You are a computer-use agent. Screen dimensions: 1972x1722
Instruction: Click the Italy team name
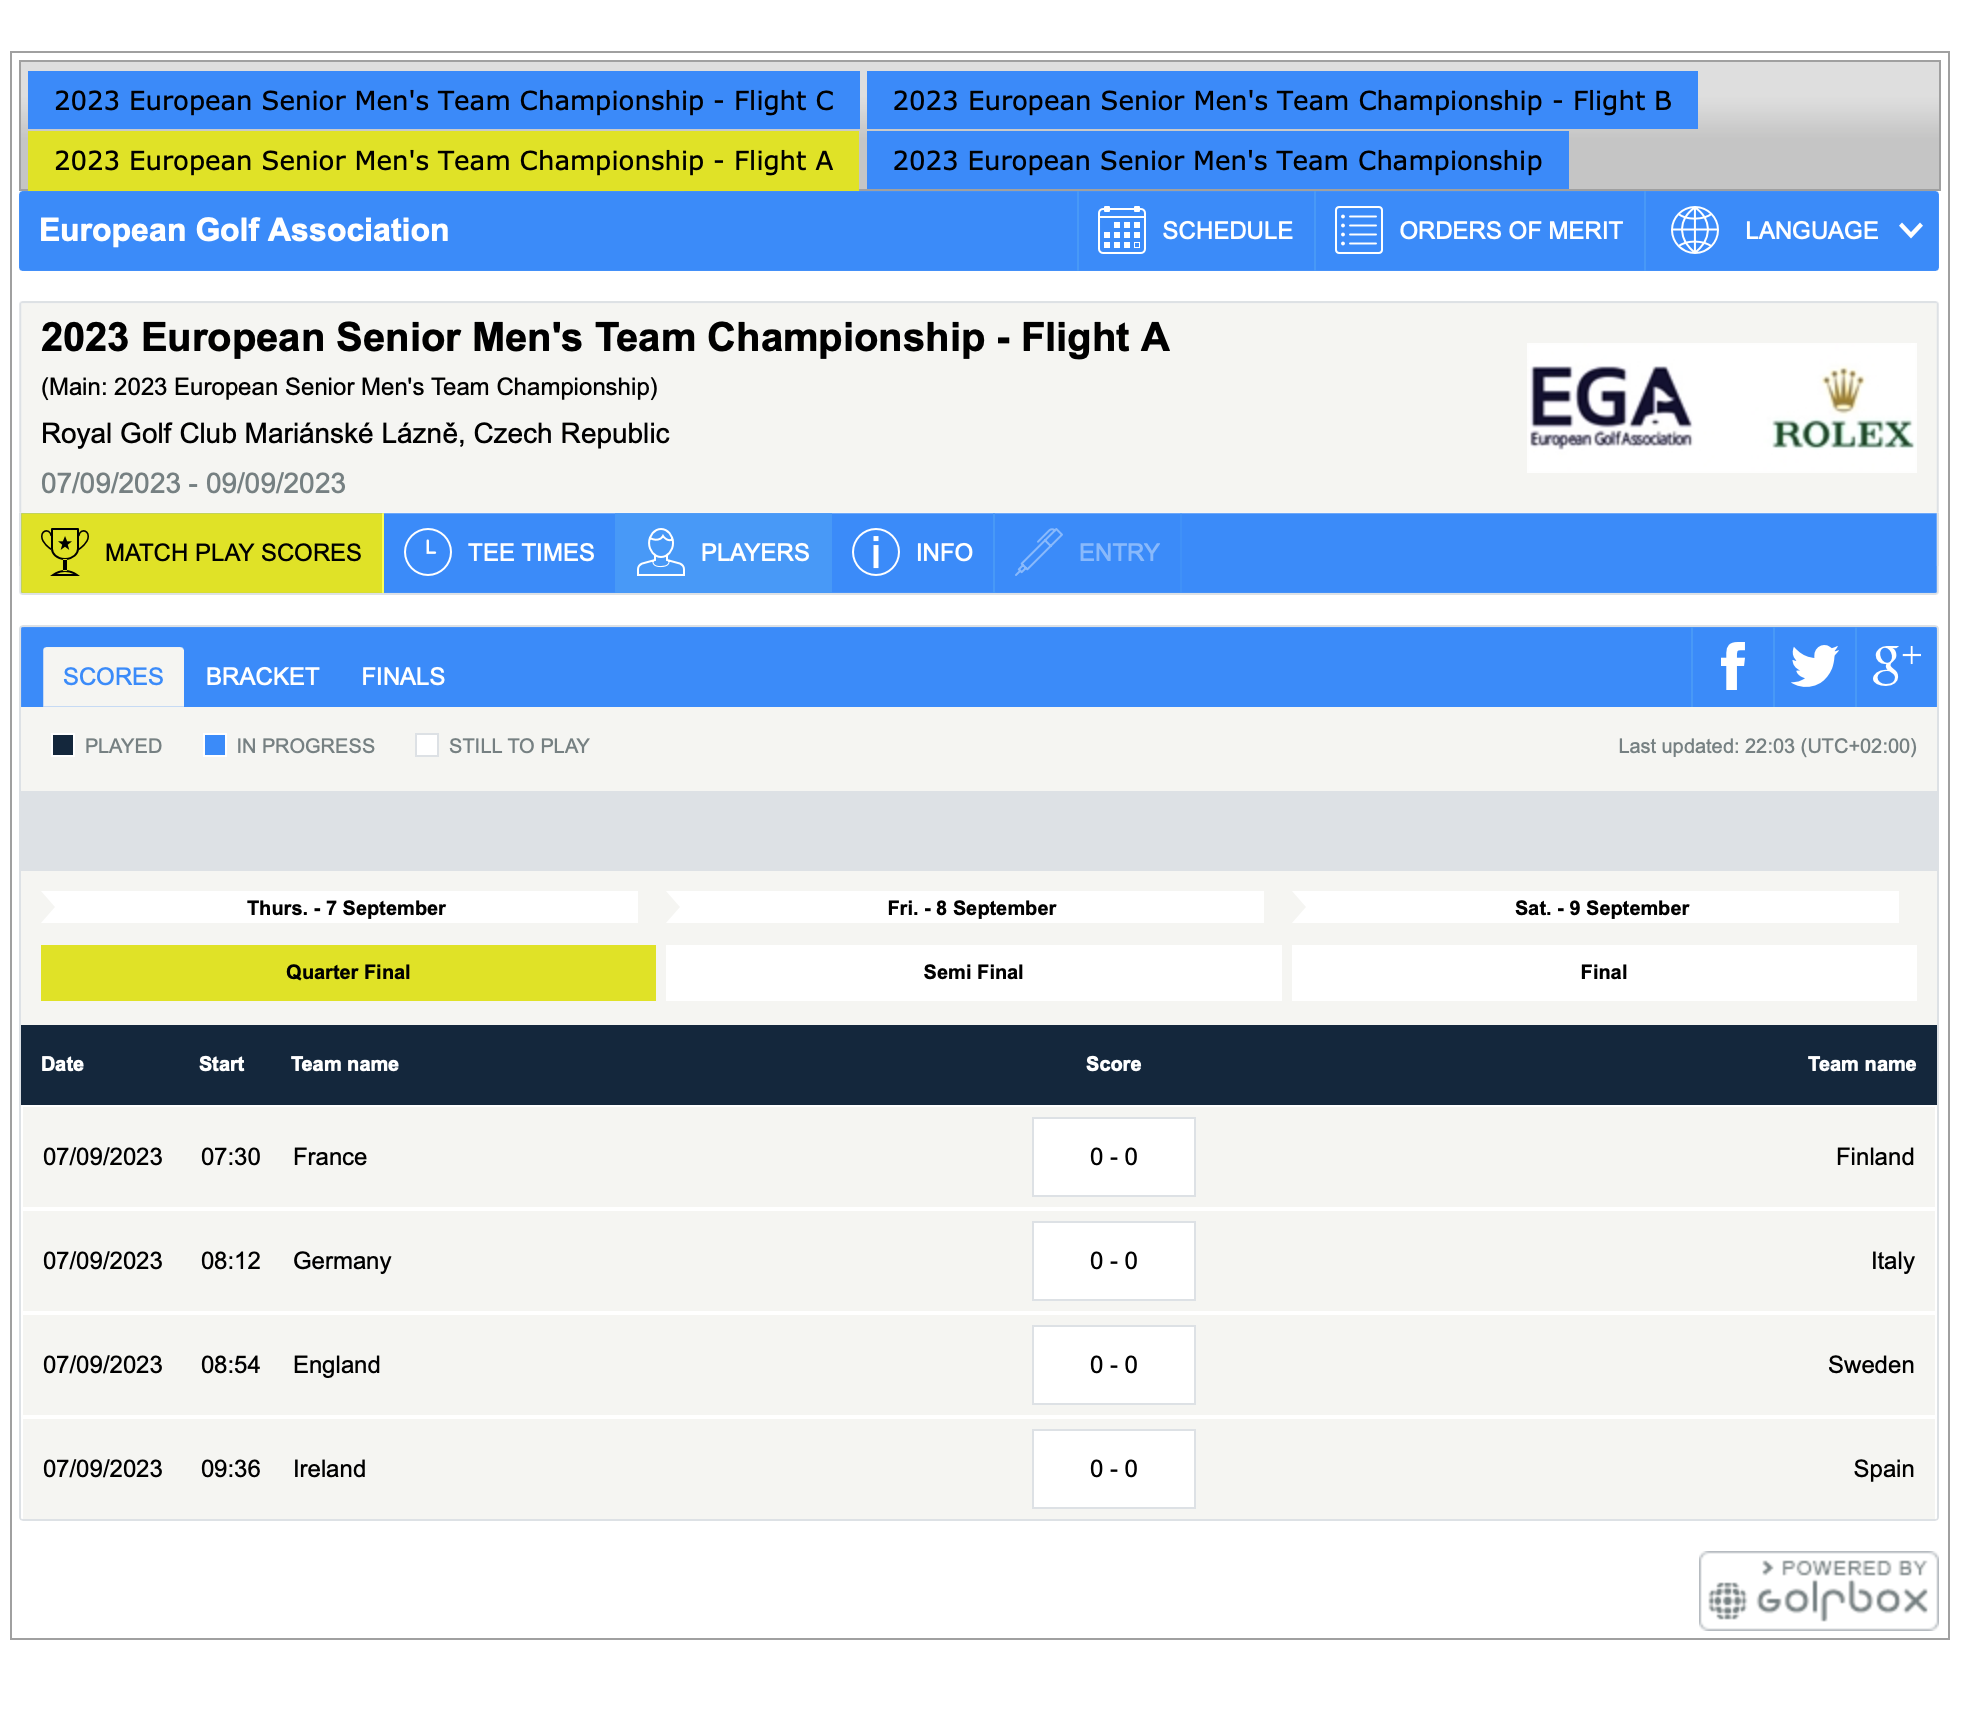(x=1892, y=1261)
